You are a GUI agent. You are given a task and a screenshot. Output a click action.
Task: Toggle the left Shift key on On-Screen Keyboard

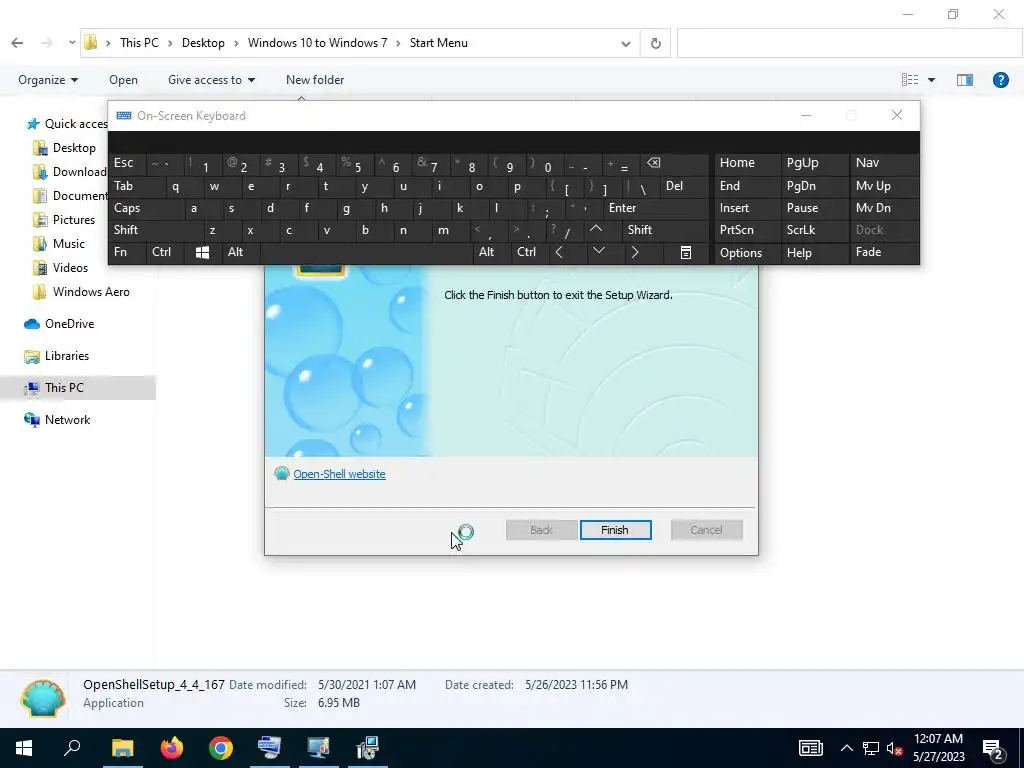click(x=157, y=230)
